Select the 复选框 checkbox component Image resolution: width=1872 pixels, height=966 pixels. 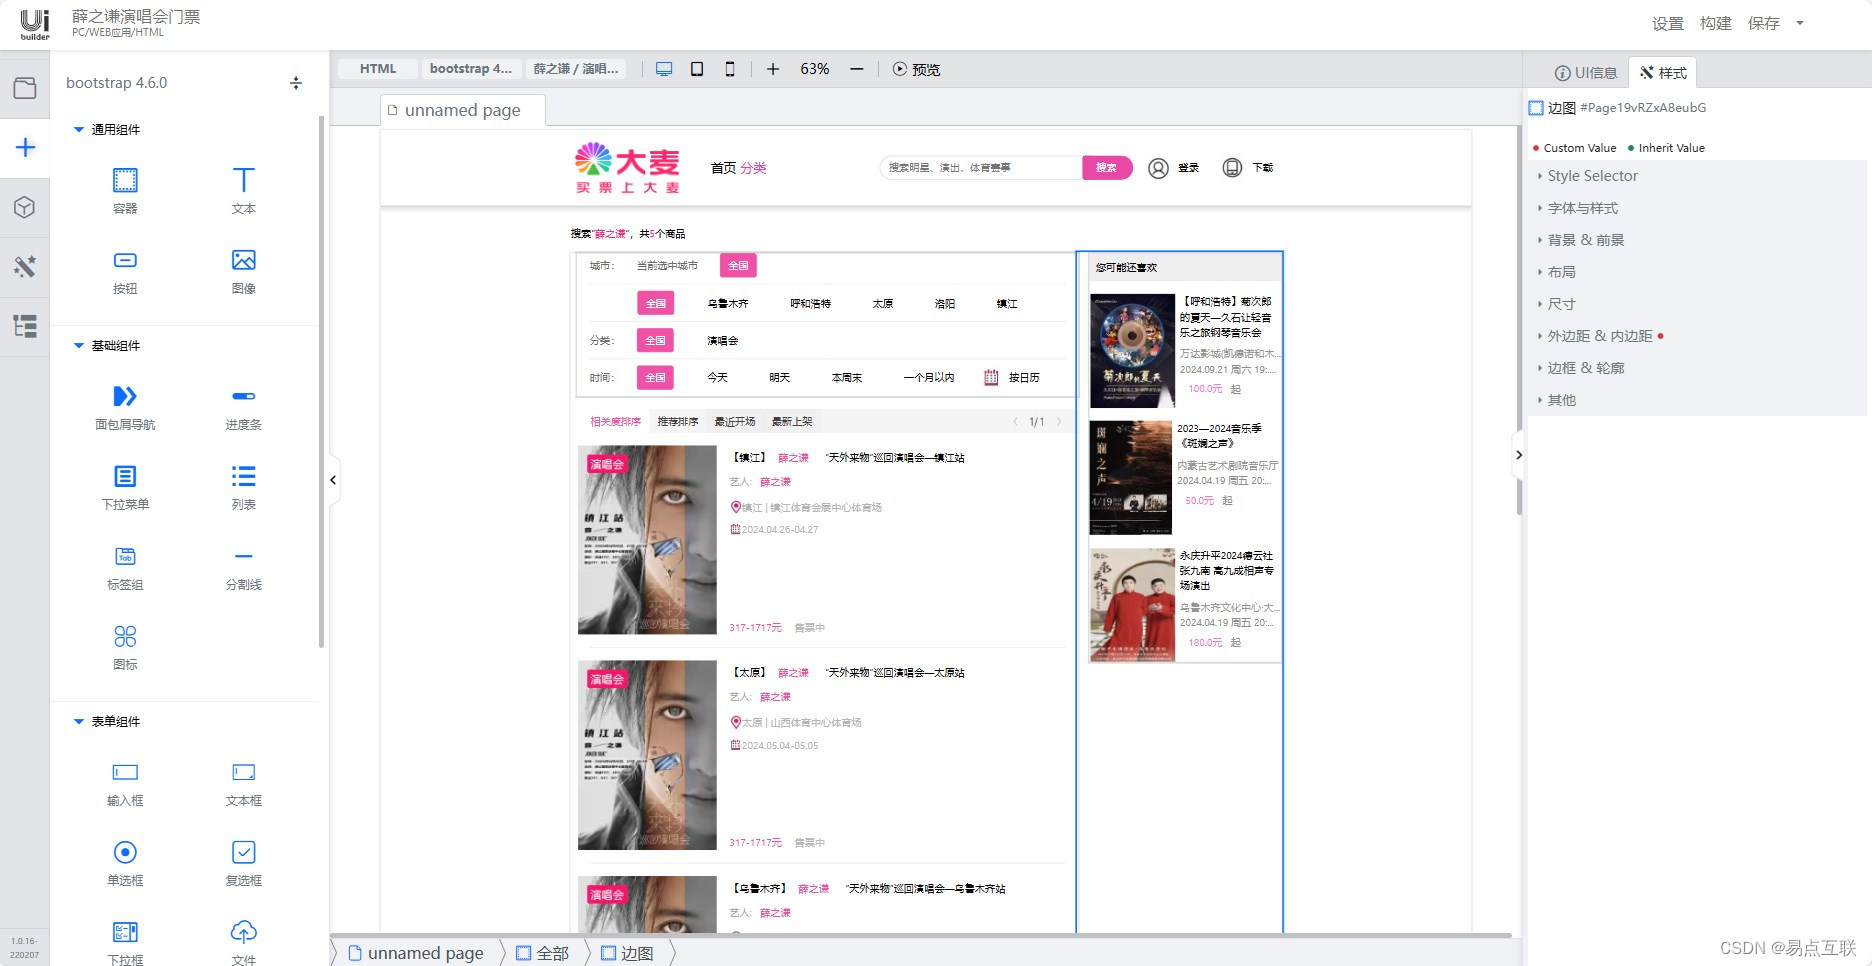click(x=243, y=863)
